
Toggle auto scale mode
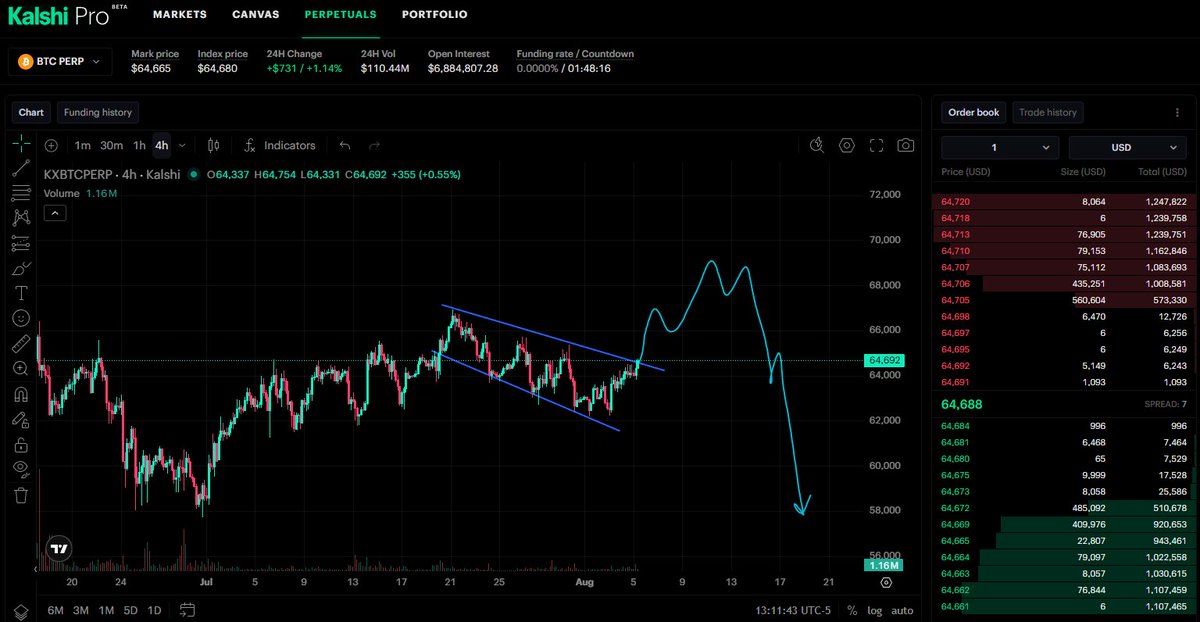click(x=902, y=610)
